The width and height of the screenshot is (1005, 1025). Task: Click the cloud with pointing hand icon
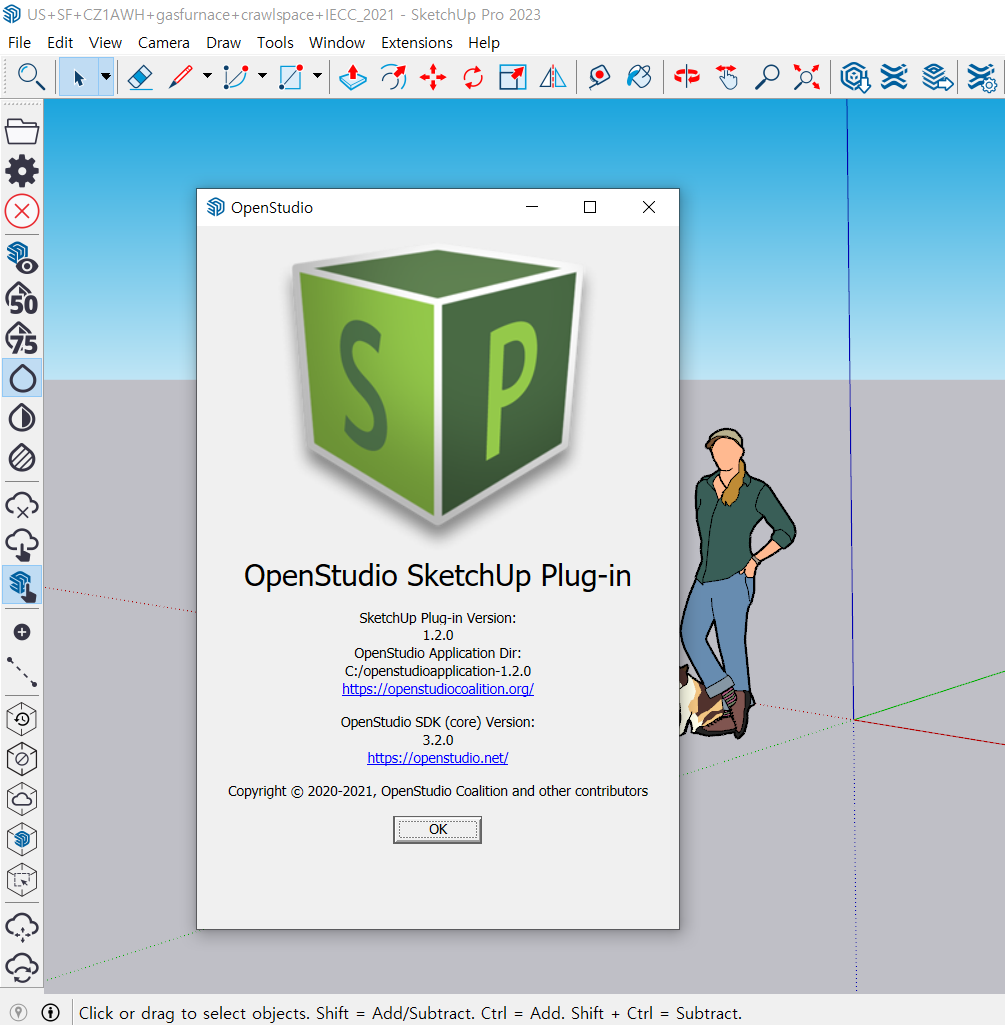(x=22, y=545)
